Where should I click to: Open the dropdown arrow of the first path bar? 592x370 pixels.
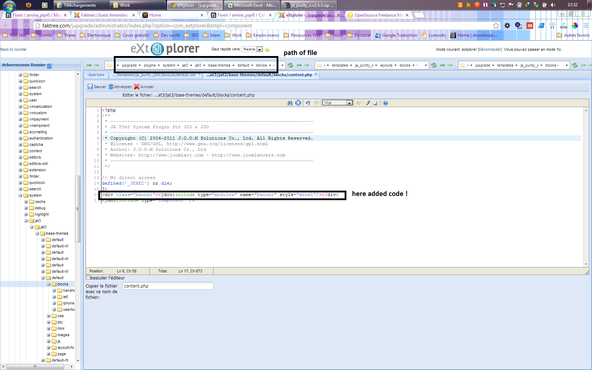click(x=282, y=65)
